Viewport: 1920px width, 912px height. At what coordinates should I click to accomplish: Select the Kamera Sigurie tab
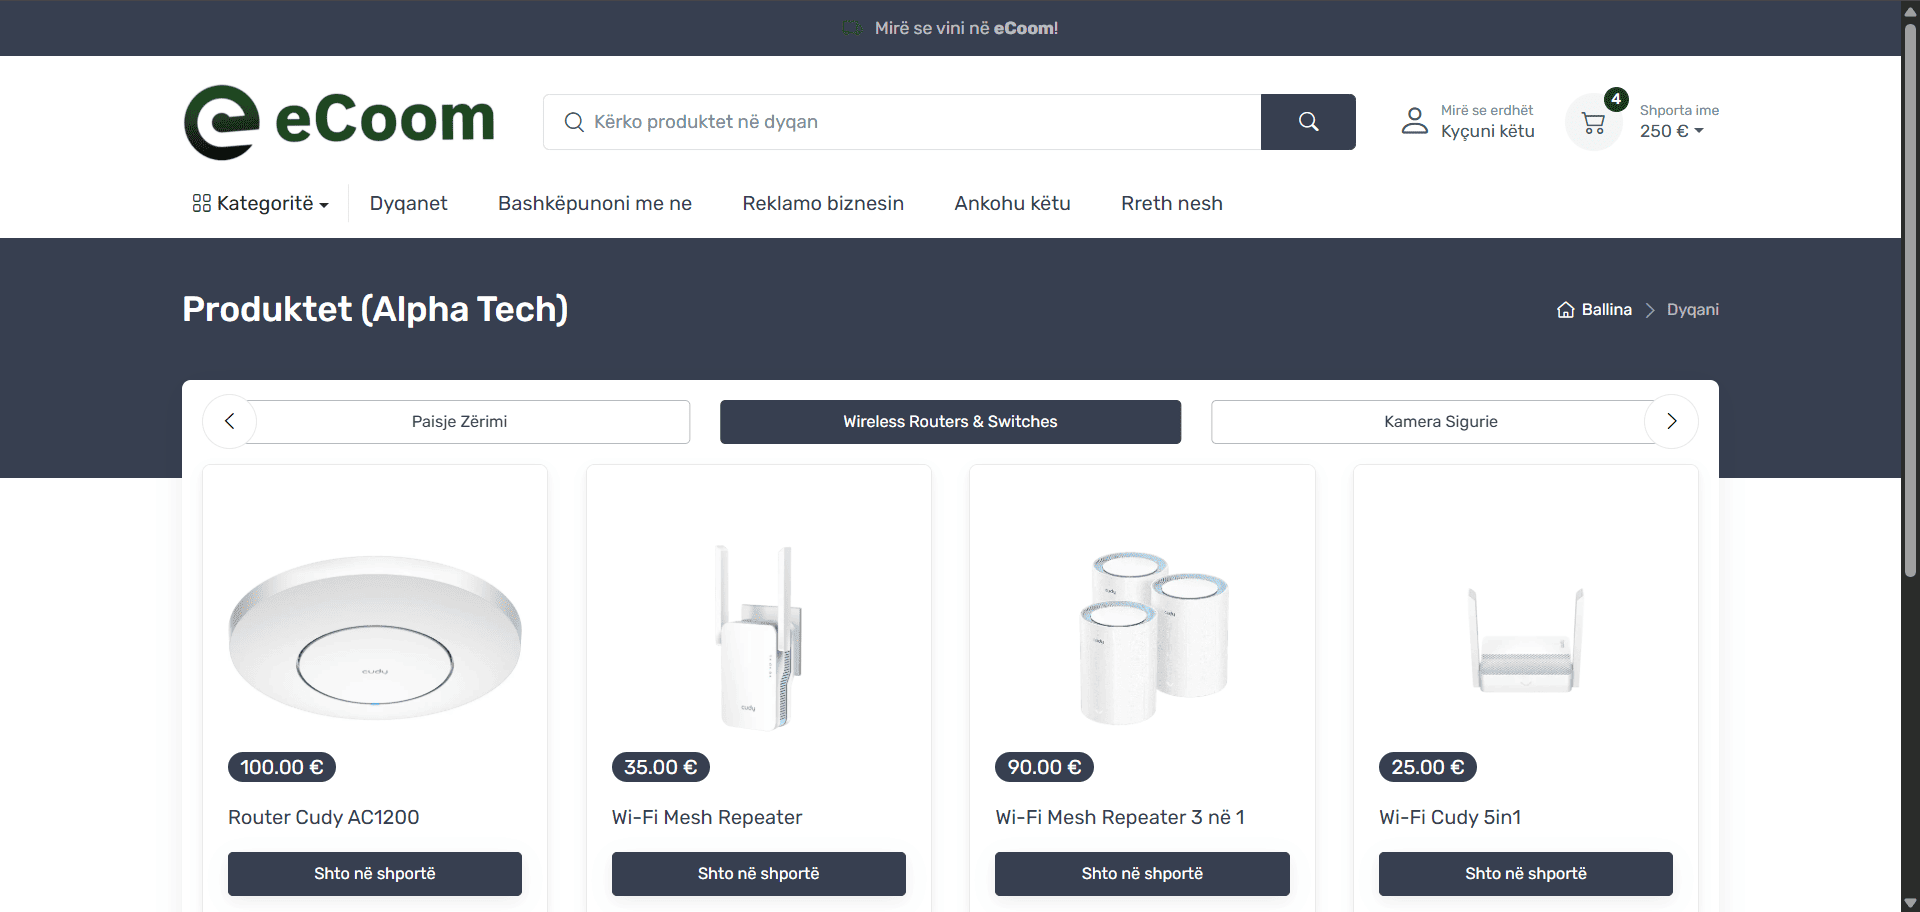(x=1440, y=422)
